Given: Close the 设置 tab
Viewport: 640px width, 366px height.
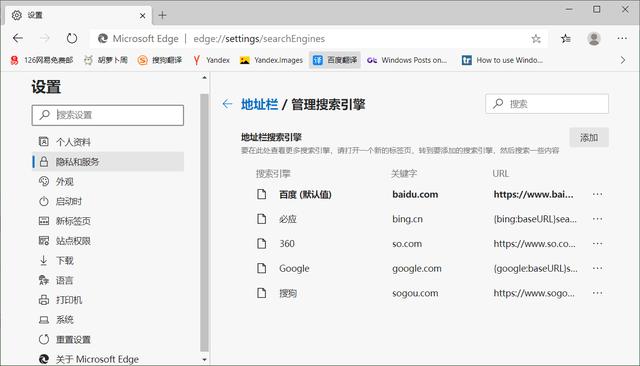Looking at the screenshot, I should point(142,16).
